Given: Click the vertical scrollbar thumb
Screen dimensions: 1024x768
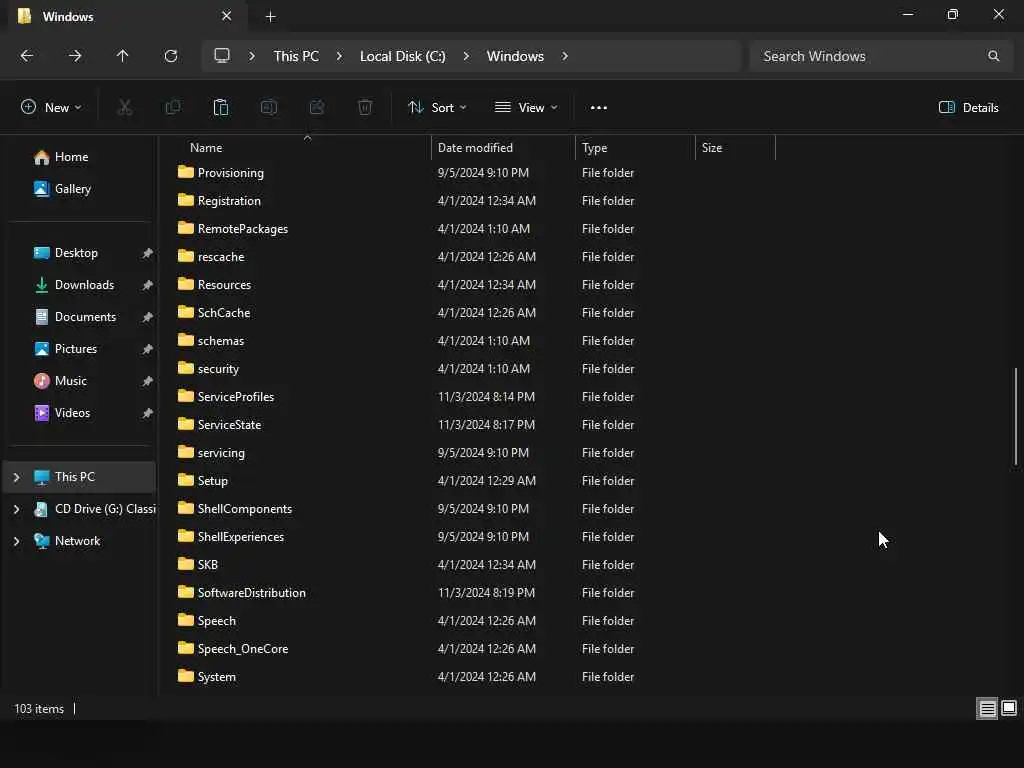Looking at the screenshot, I should point(1016,417).
